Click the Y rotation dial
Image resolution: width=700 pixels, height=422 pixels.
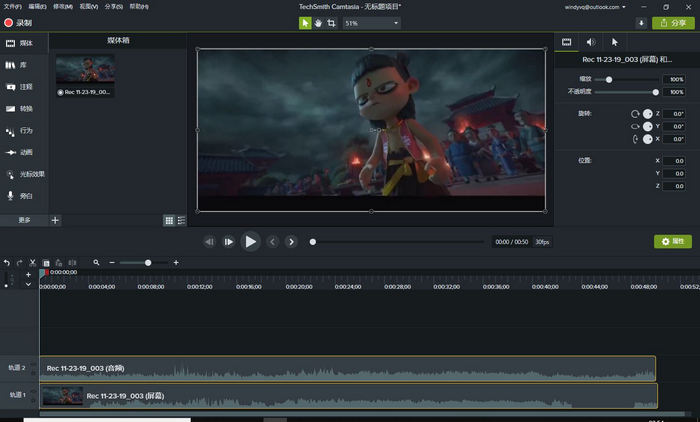point(647,126)
